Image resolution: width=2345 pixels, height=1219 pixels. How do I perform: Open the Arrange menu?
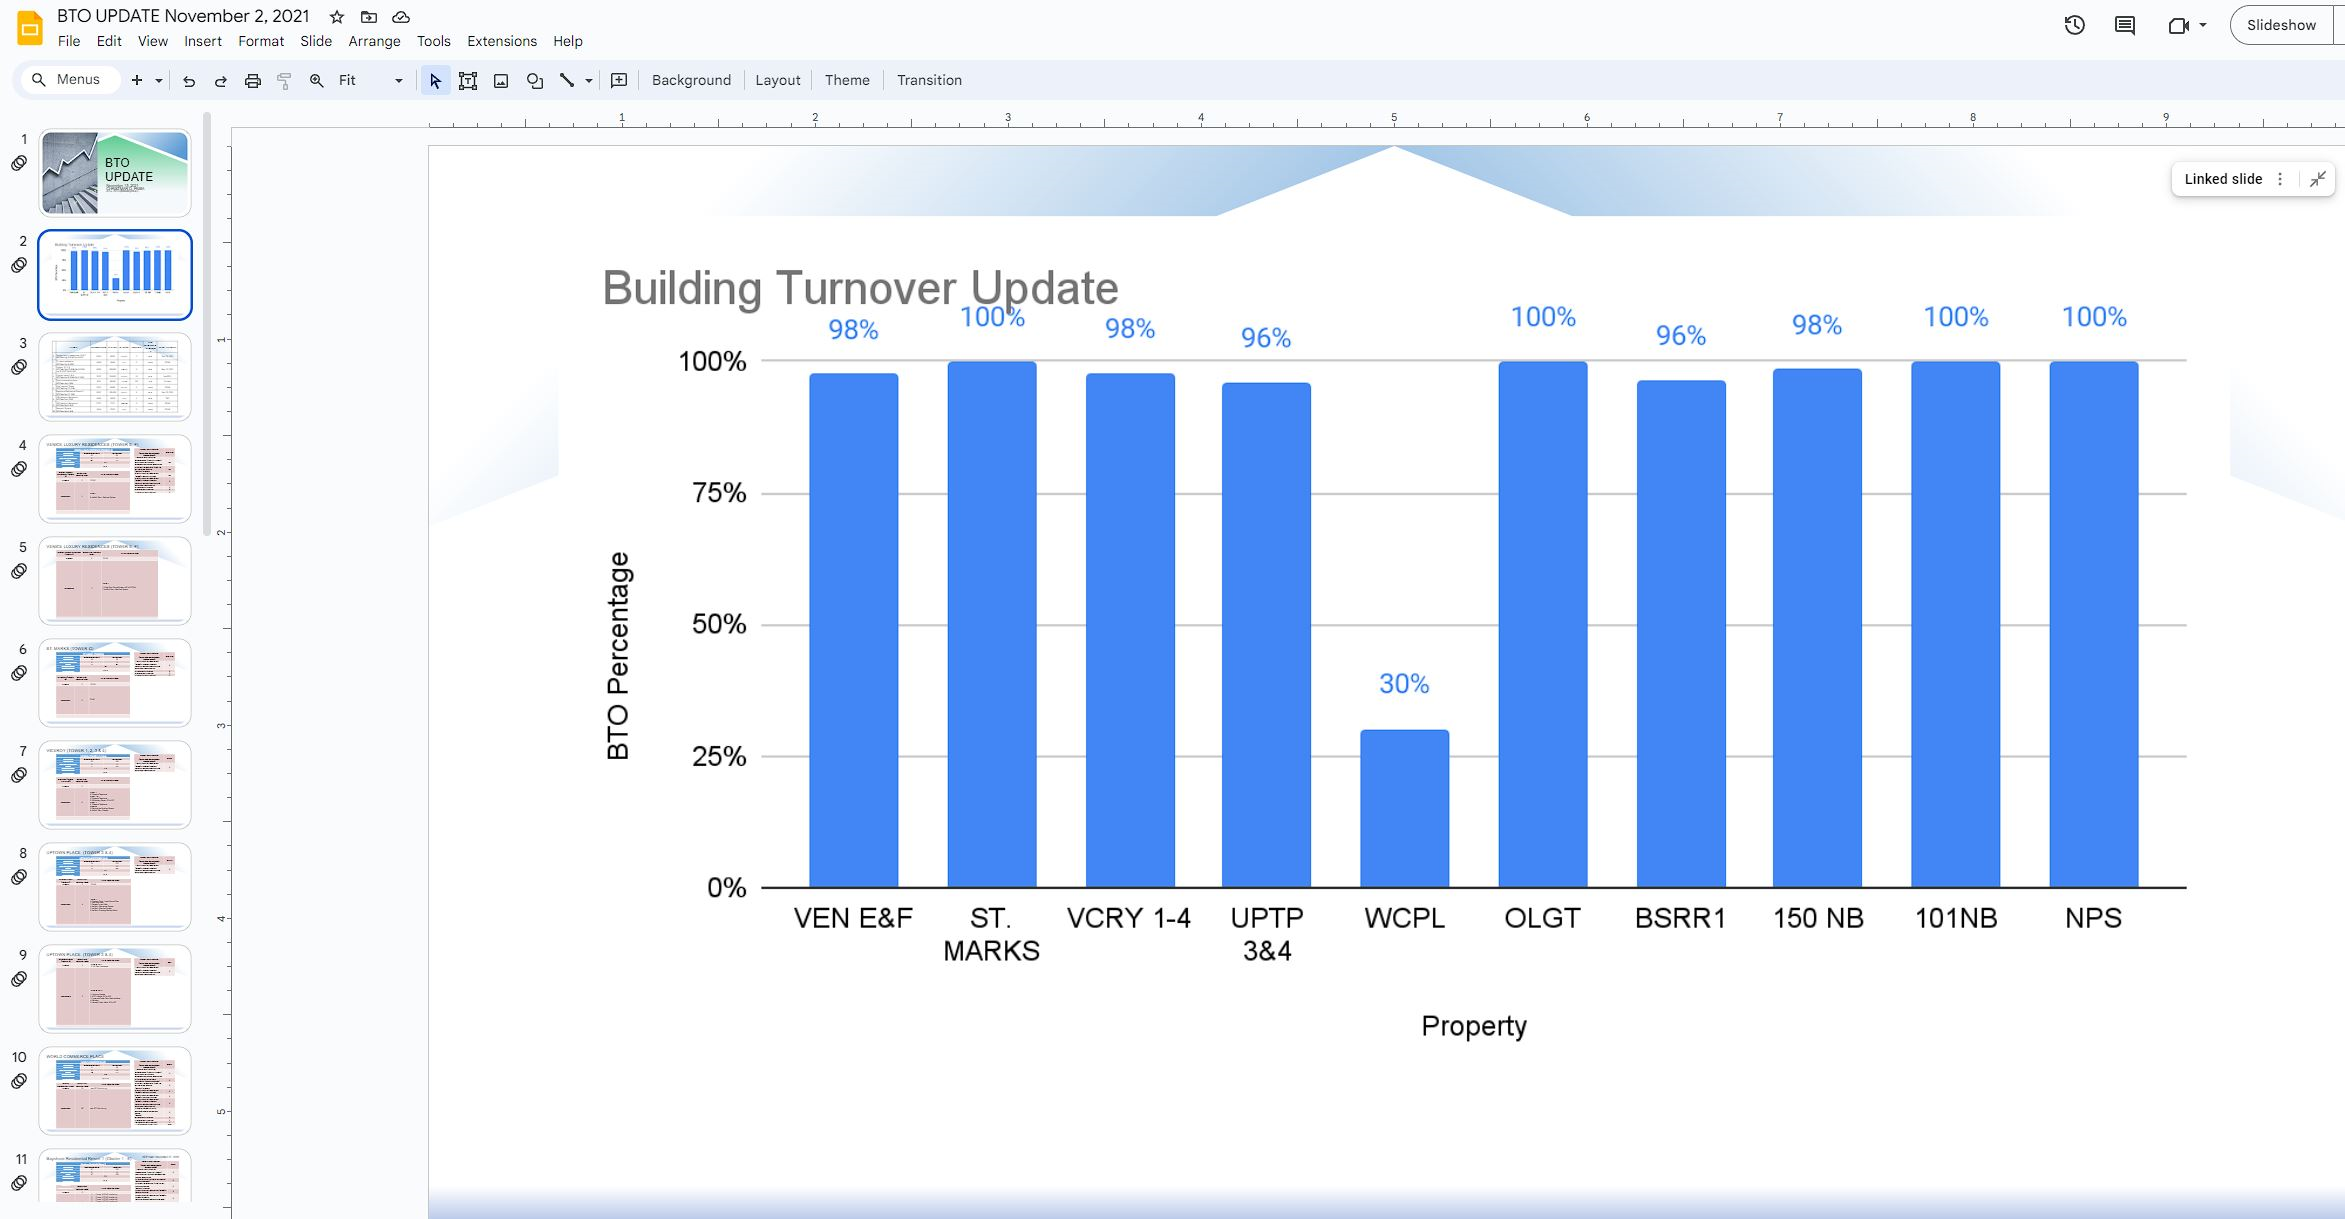pos(374,41)
